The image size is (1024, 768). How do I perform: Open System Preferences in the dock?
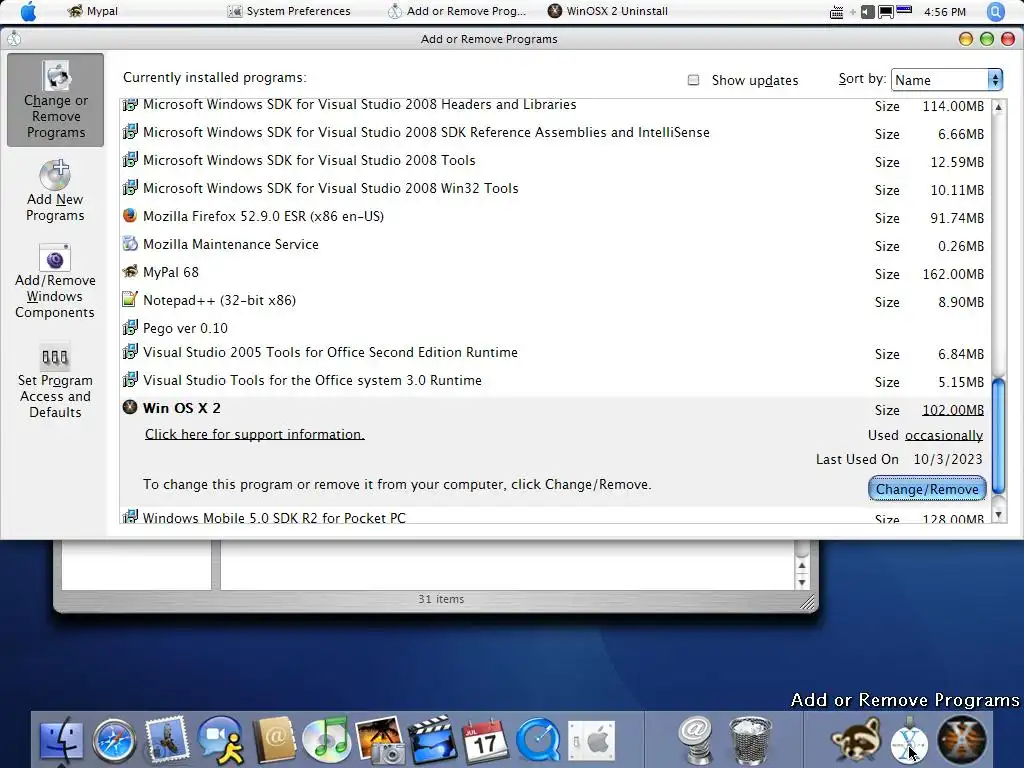(591, 741)
